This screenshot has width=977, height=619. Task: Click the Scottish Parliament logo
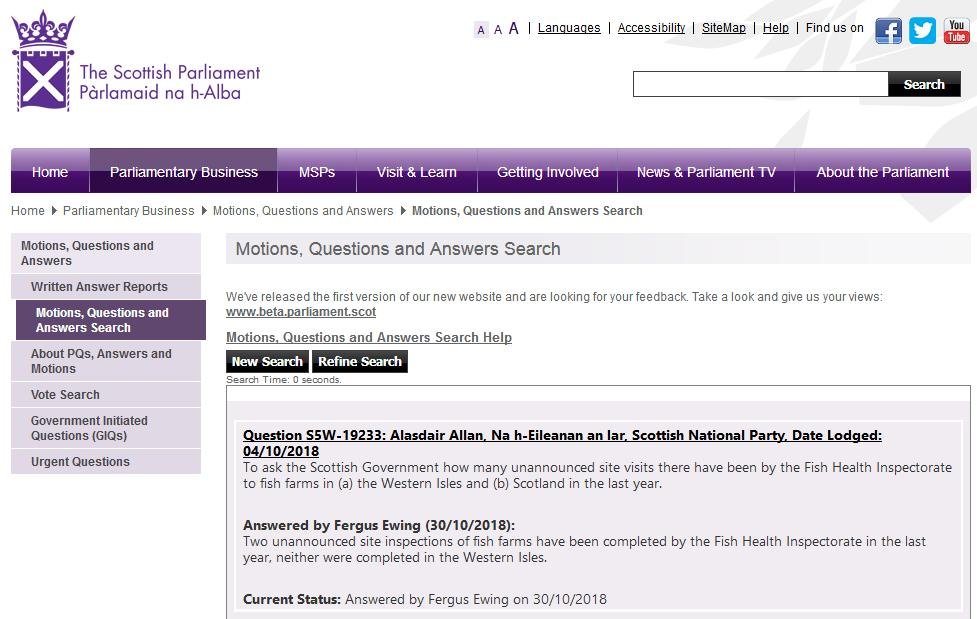point(135,62)
